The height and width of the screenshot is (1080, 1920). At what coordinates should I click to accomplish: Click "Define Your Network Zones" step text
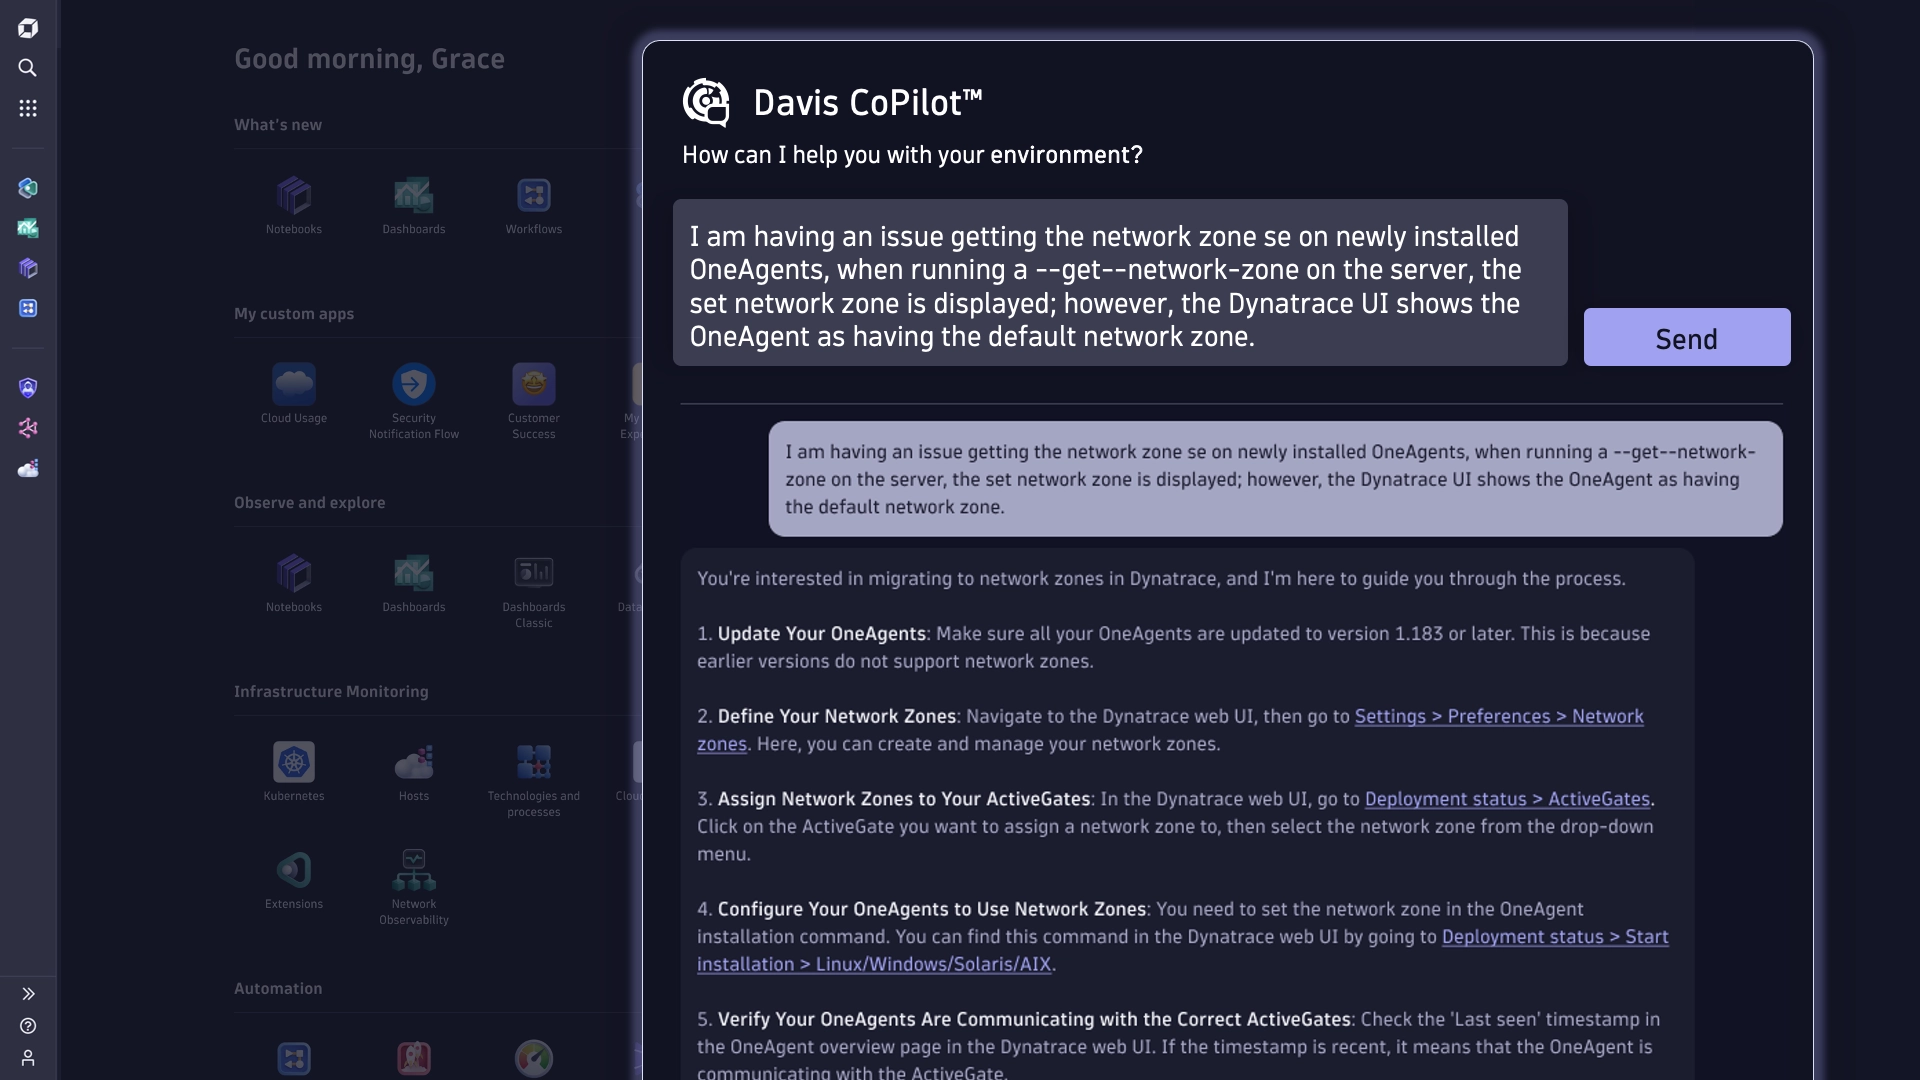(837, 717)
